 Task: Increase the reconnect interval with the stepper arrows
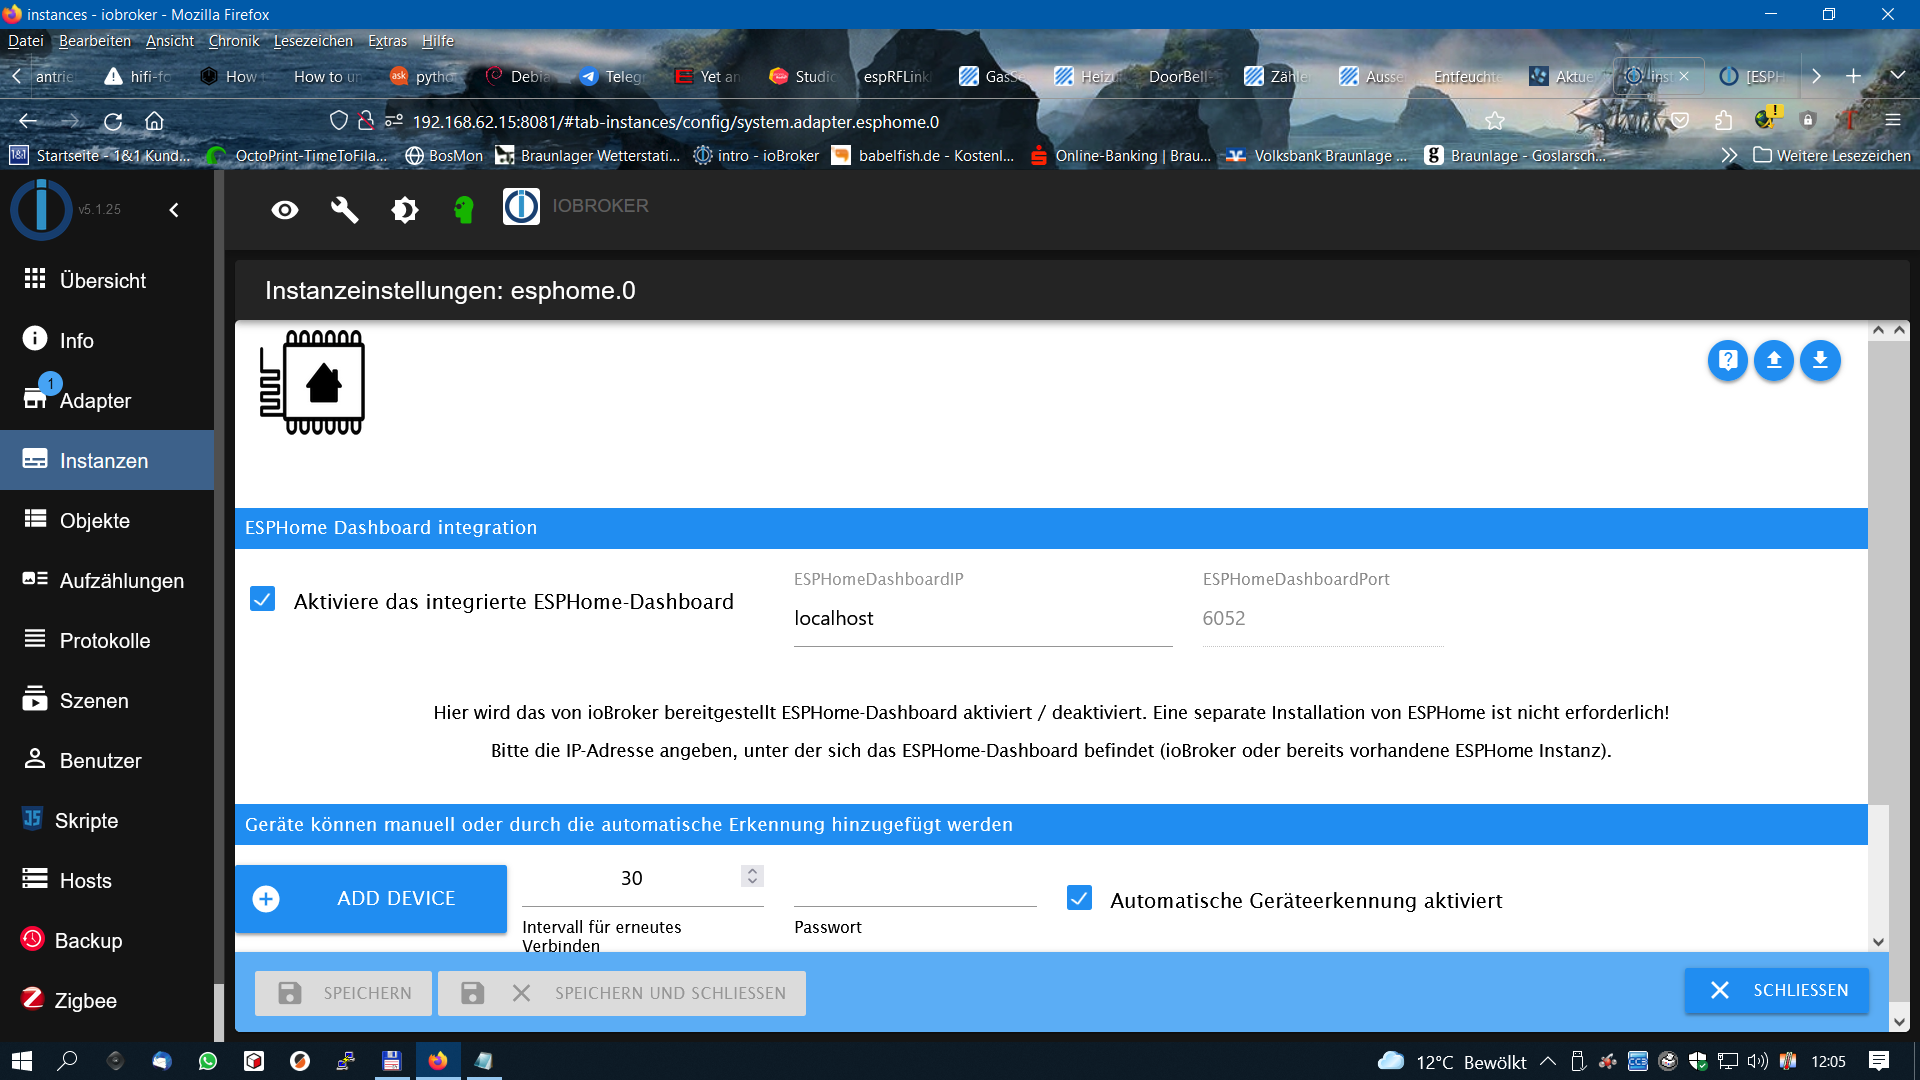pyautogui.click(x=752, y=870)
